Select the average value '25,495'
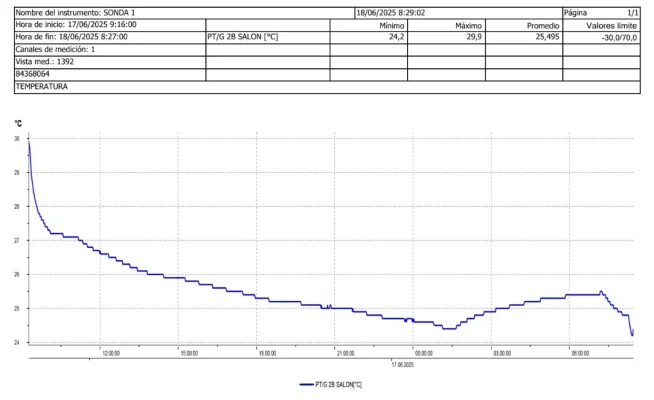This screenshot has width=654, height=400. [x=547, y=37]
